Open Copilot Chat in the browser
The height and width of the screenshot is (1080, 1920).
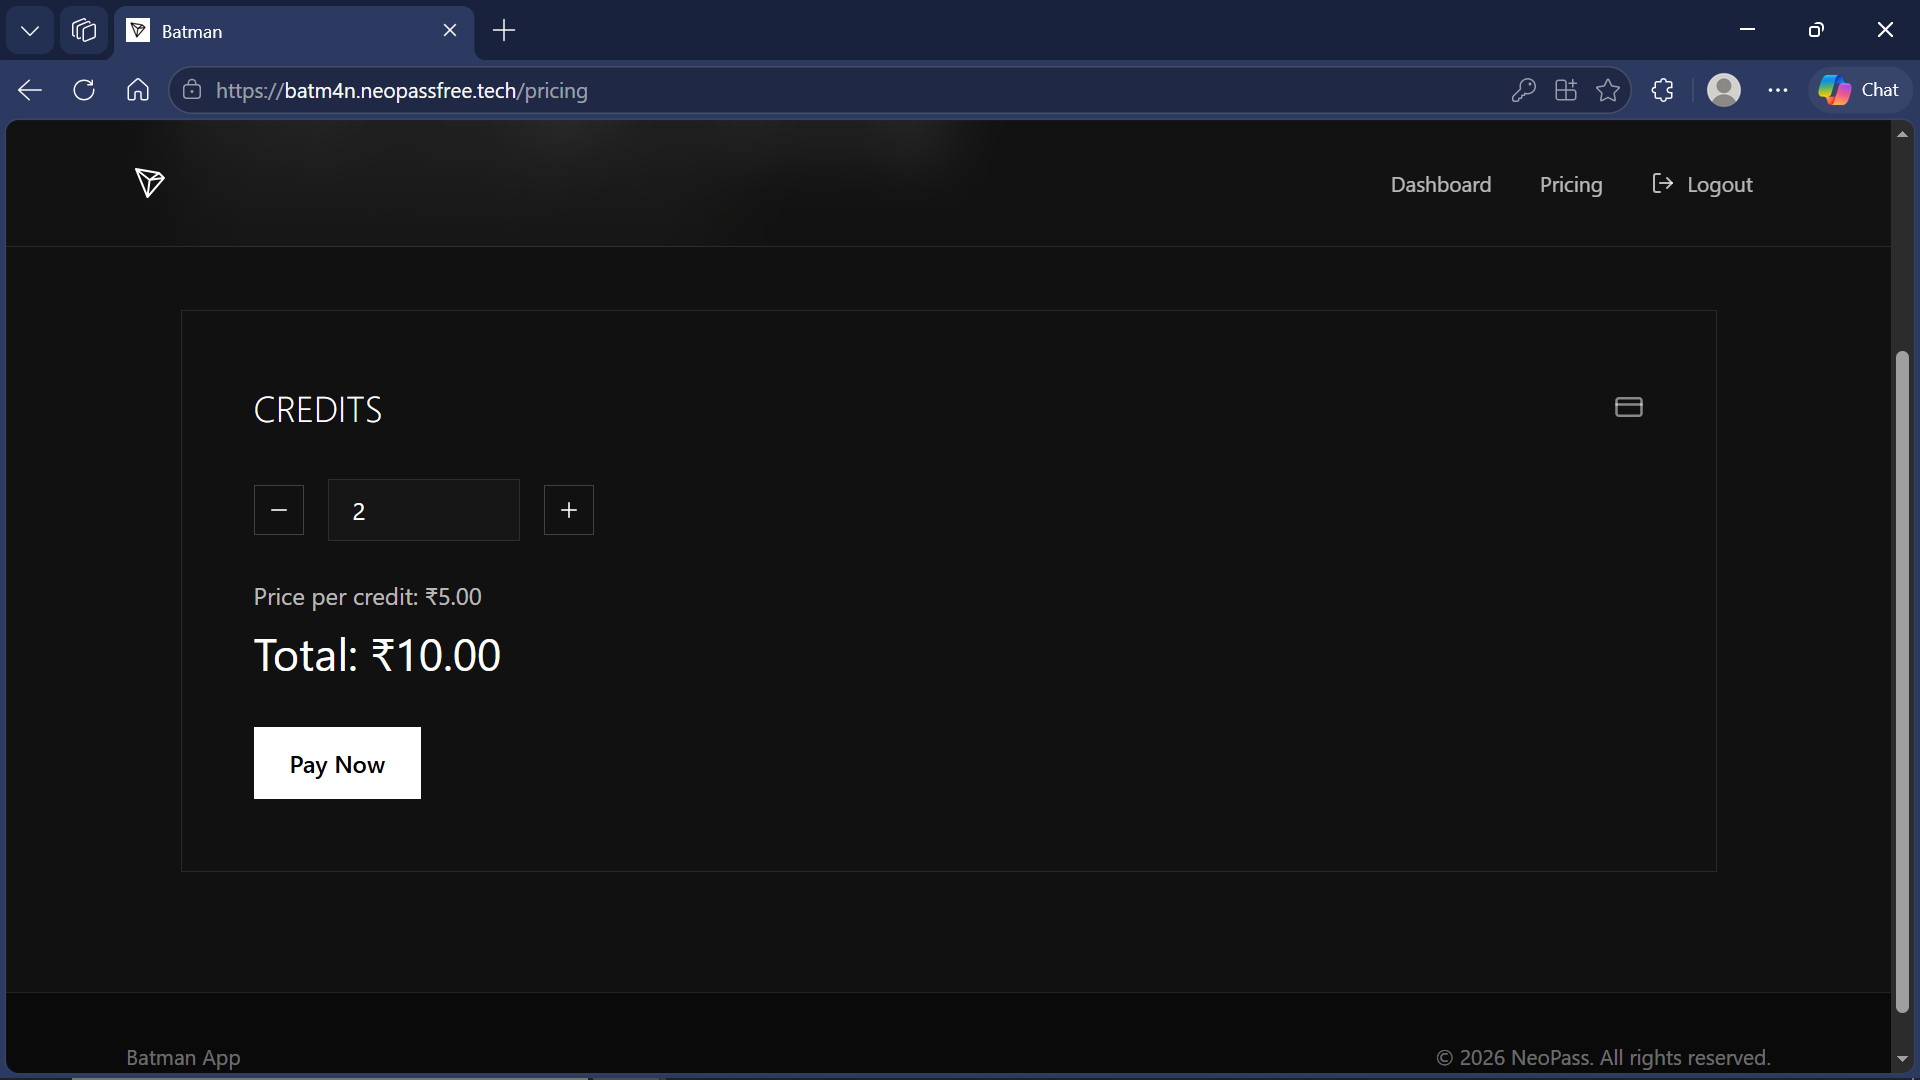pos(1859,90)
